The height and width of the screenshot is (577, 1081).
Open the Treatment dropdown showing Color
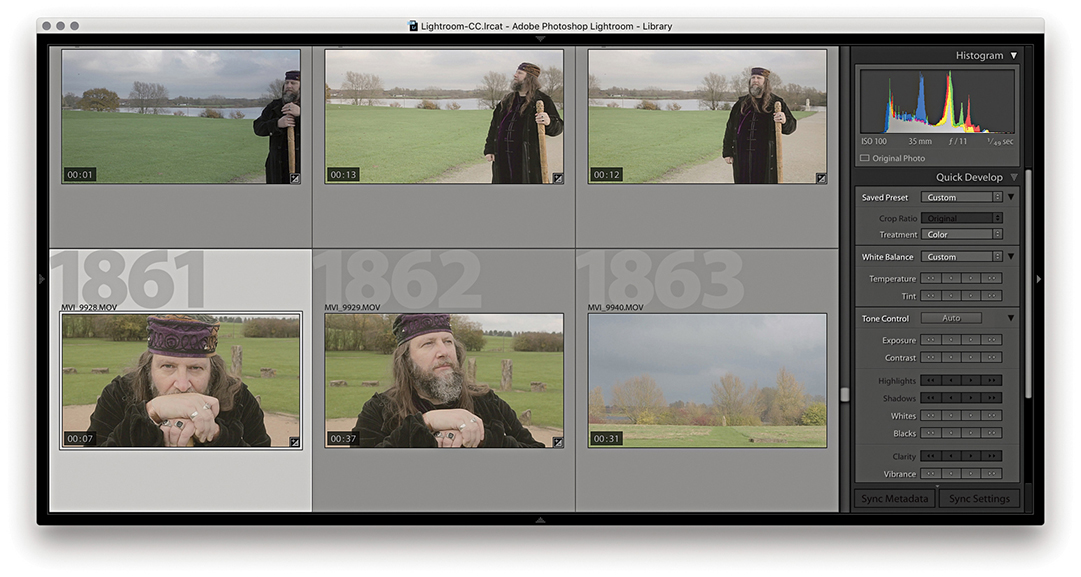point(962,234)
